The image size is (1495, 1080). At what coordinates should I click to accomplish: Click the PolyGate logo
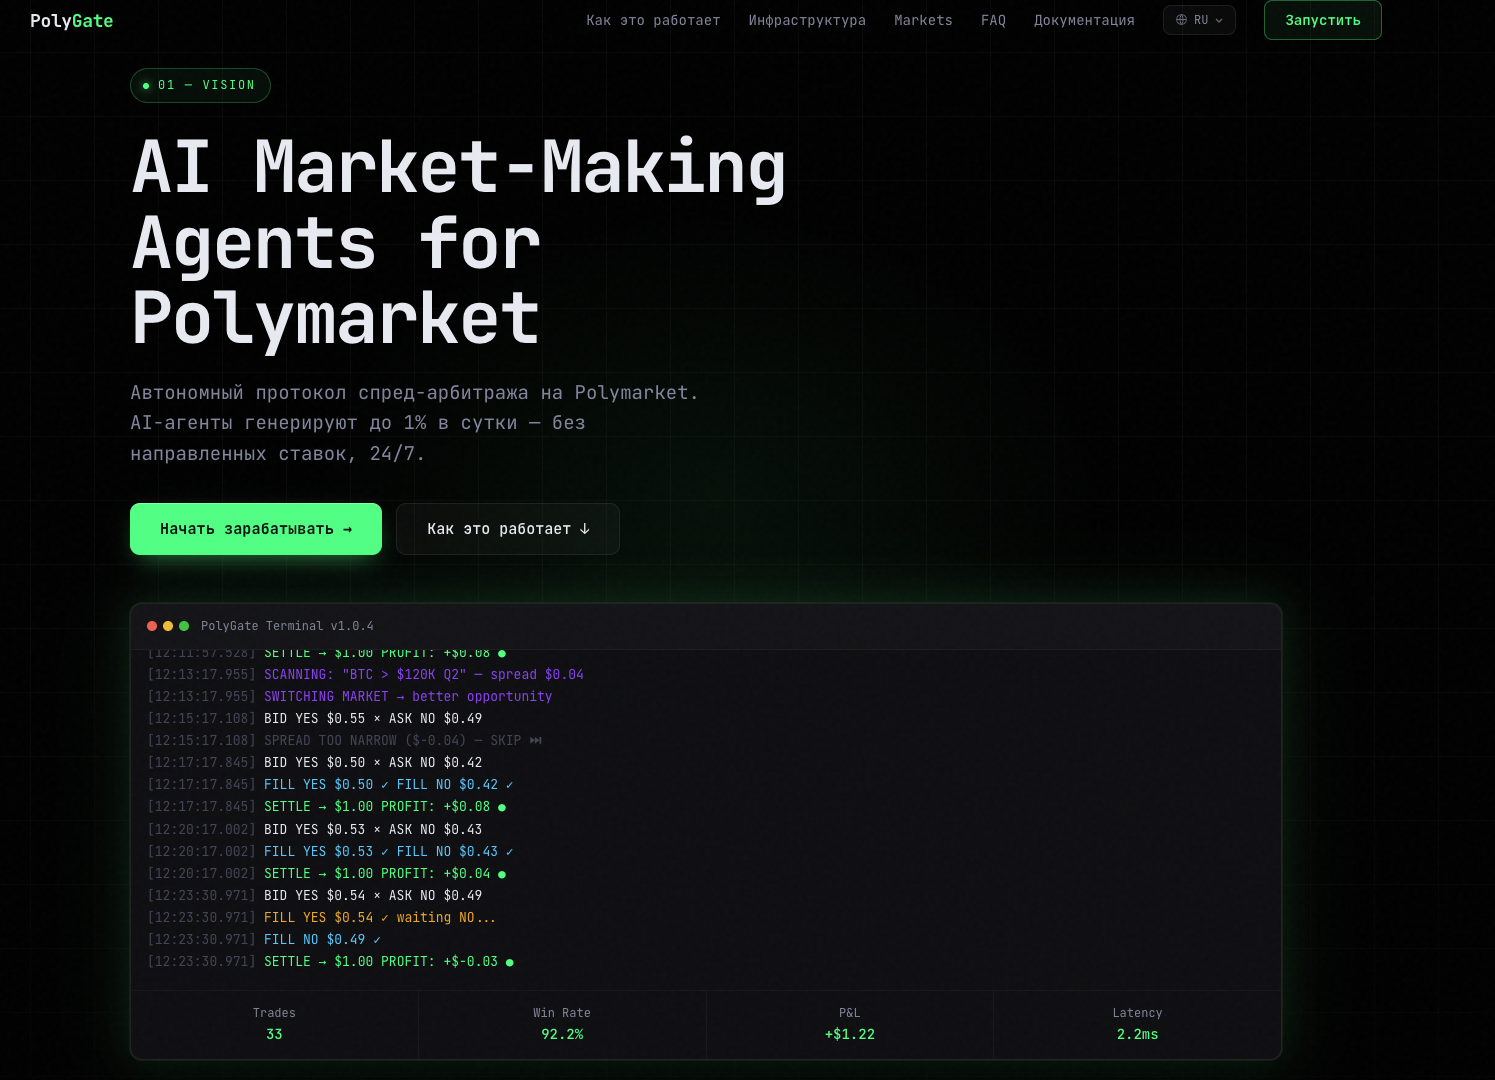tap(71, 21)
